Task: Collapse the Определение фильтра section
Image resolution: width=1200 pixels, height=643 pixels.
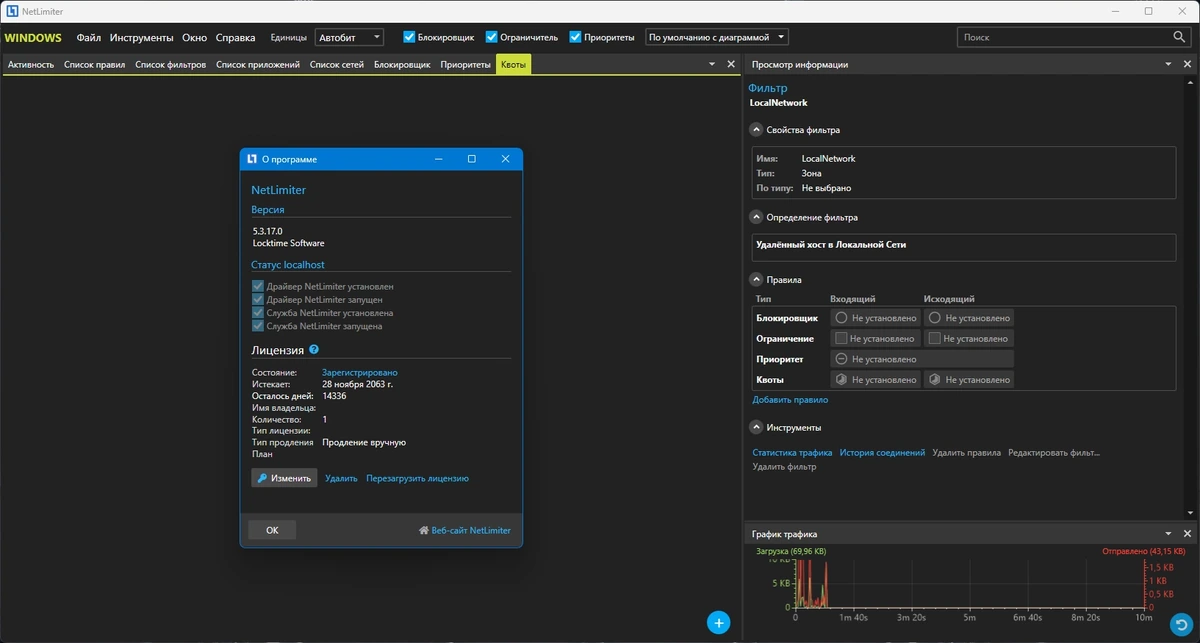Action: (756, 217)
